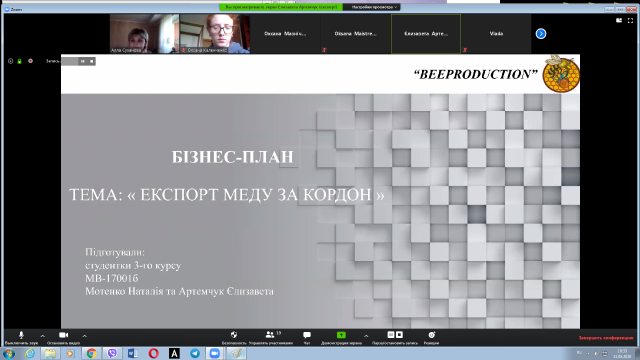Click leftmost participant video thumbnail
640x360 pixels.
pos(144,34)
